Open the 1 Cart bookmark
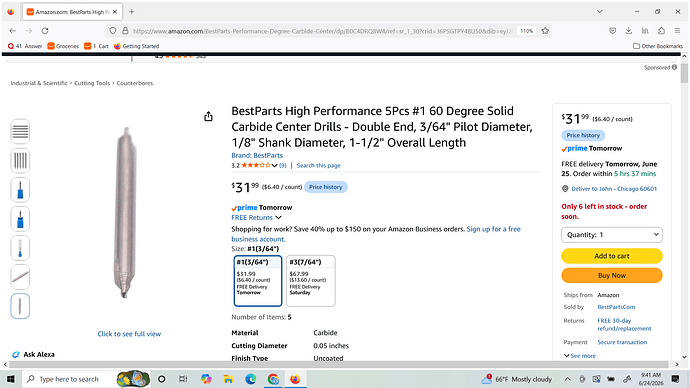 [96, 46]
